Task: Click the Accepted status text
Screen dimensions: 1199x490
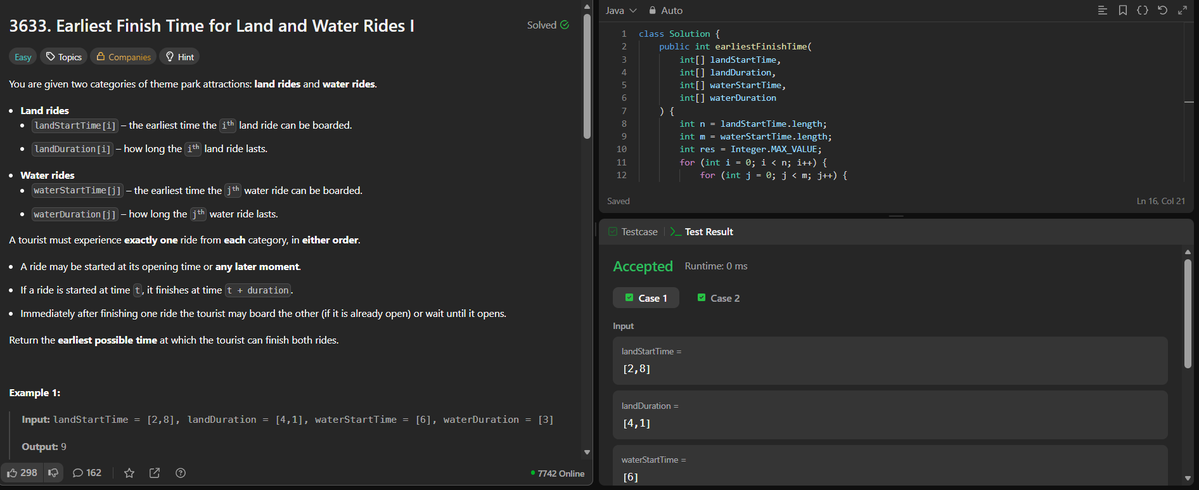Action: [642, 266]
